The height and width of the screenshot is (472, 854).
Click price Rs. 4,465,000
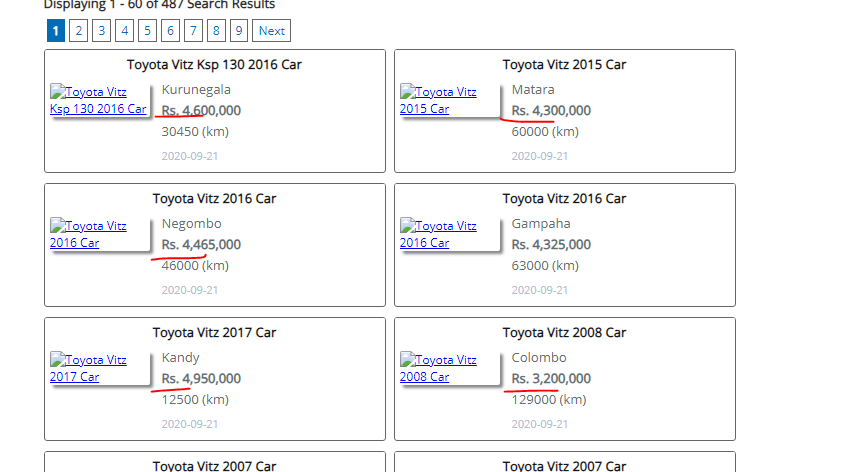tap(201, 244)
